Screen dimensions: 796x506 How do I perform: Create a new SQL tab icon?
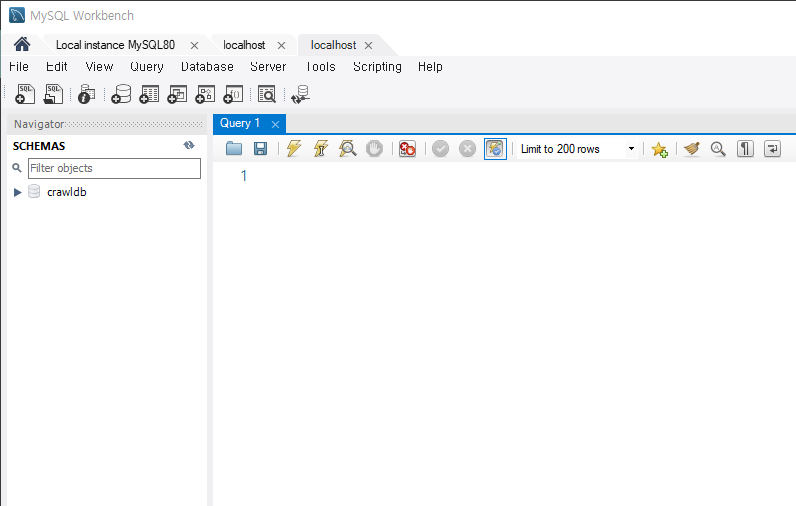25,94
